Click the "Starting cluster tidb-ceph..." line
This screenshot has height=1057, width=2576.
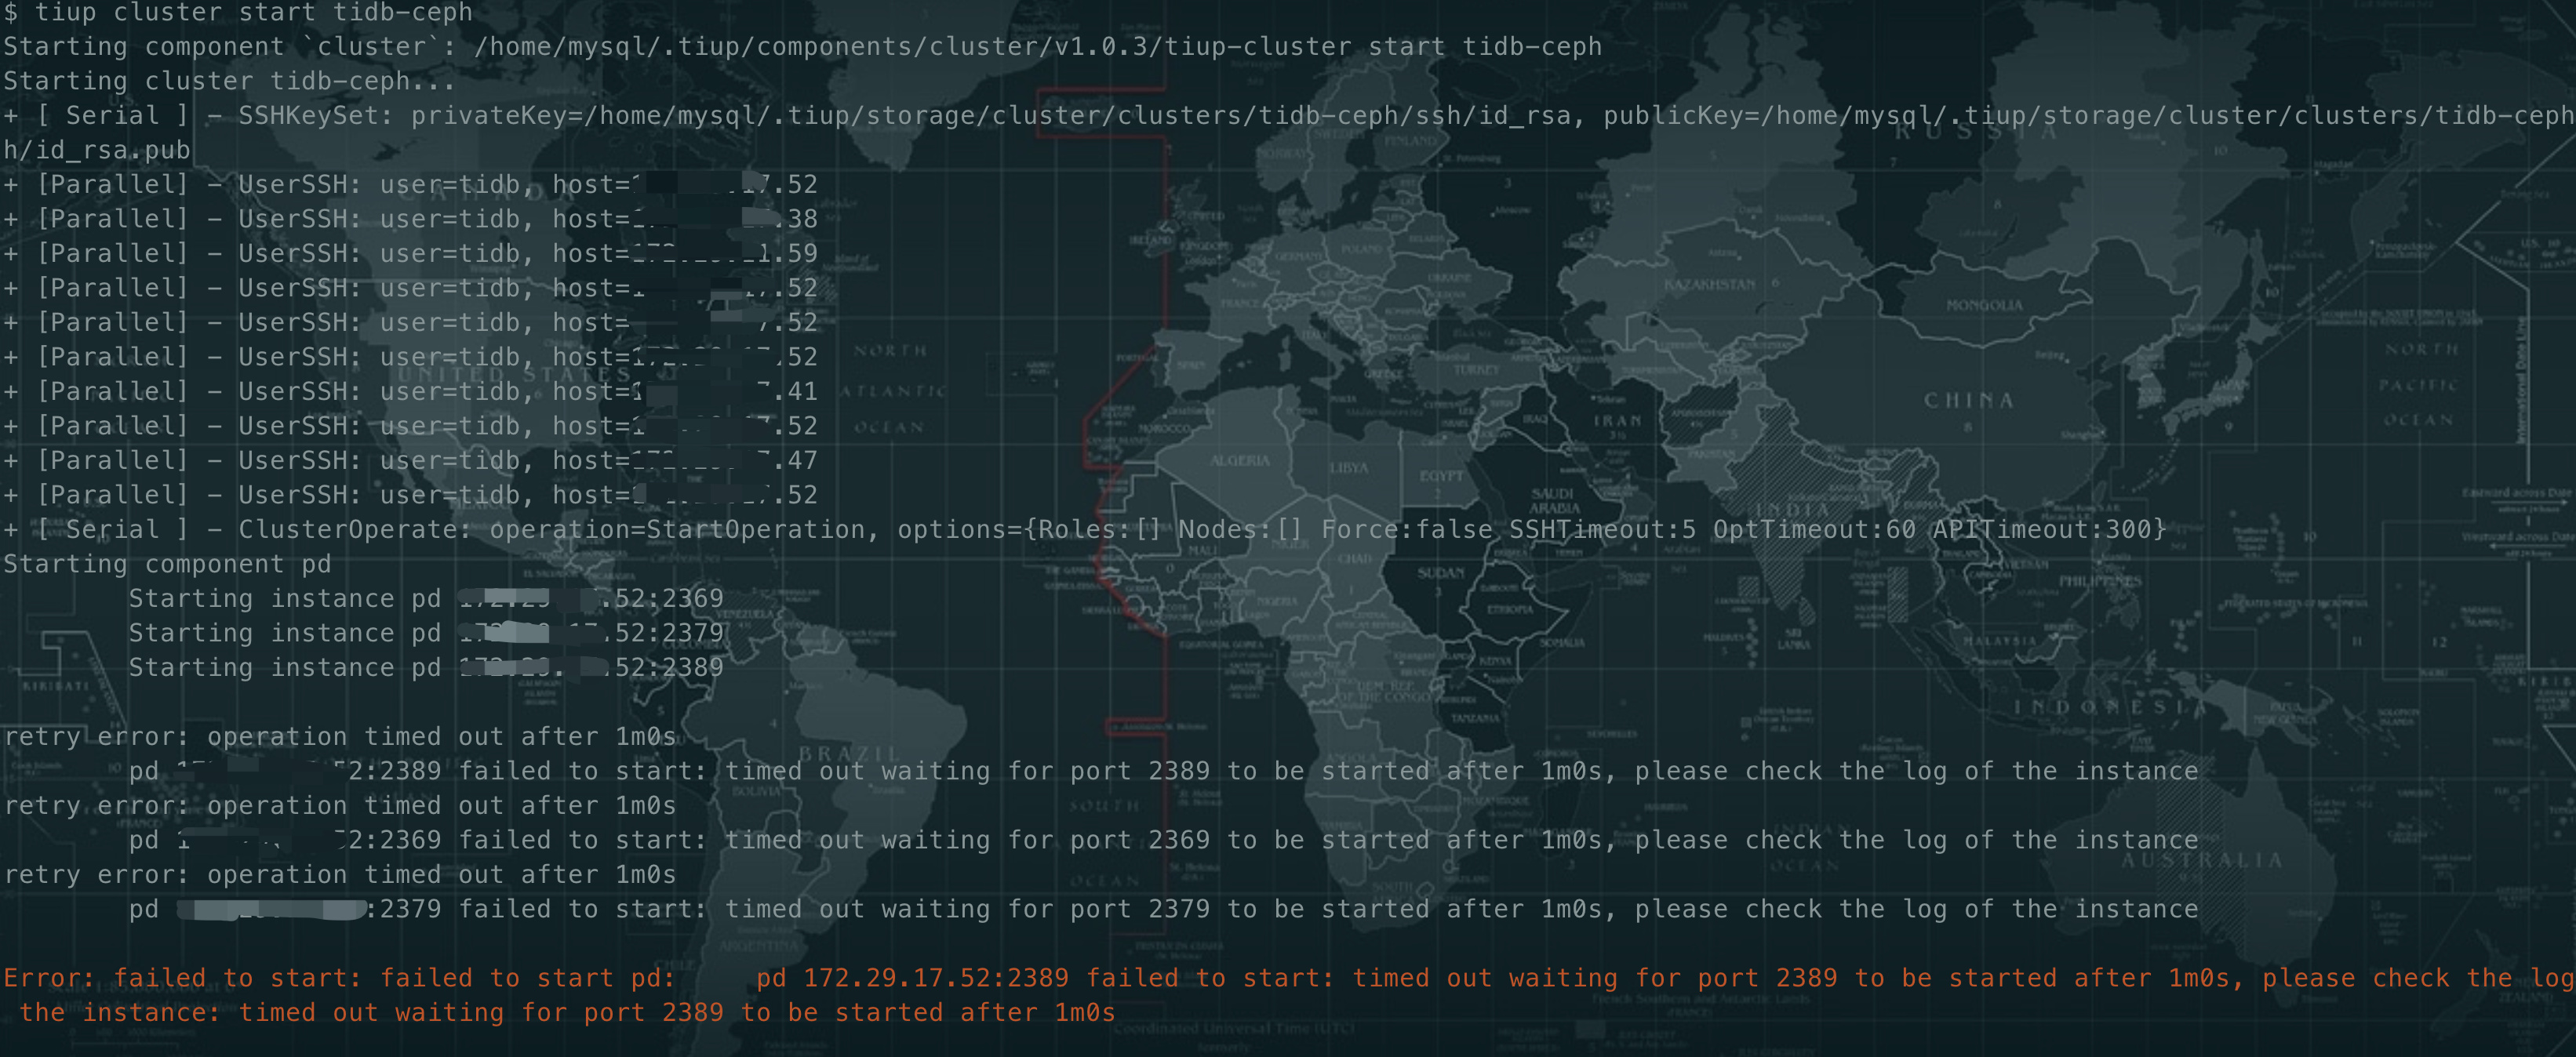tap(229, 81)
